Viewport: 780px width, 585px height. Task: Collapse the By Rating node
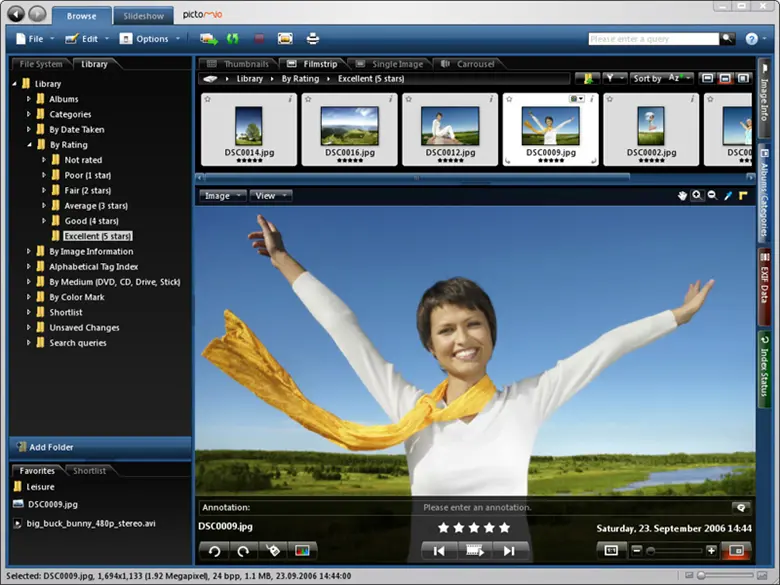(29, 145)
